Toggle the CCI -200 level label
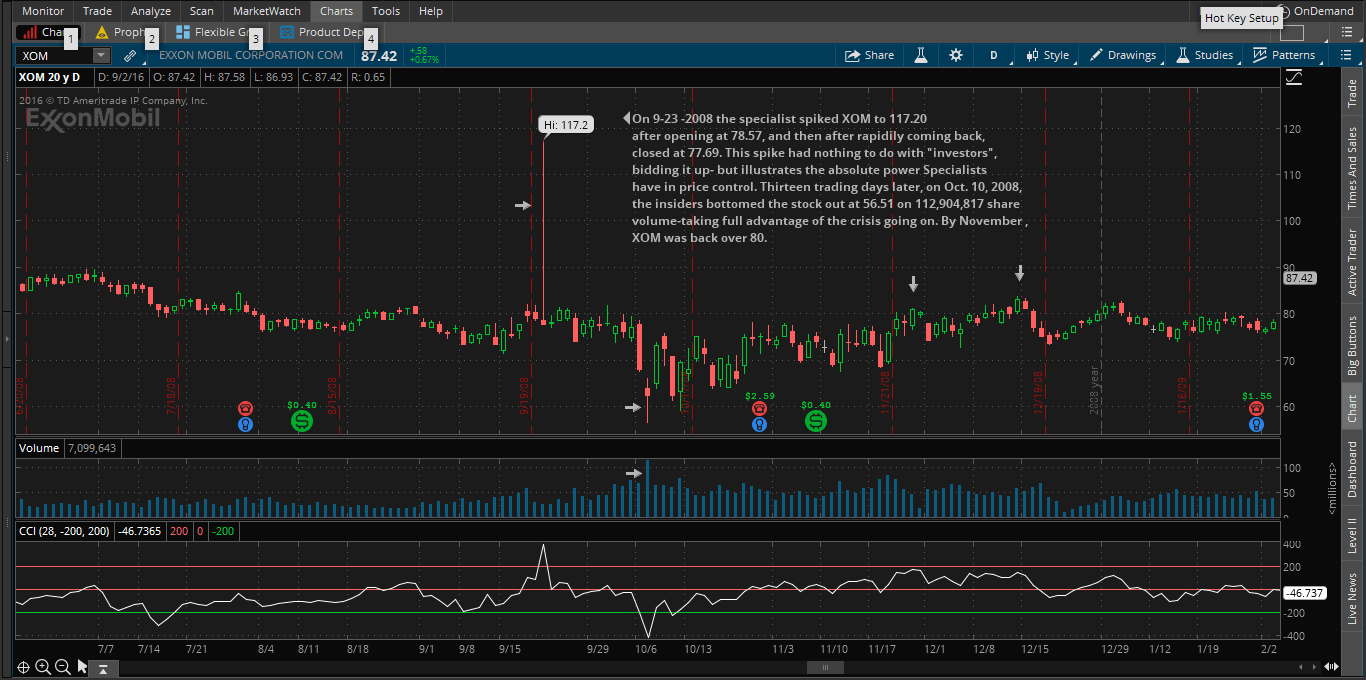Image resolution: width=1366 pixels, height=680 pixels. tap(224, 531)
